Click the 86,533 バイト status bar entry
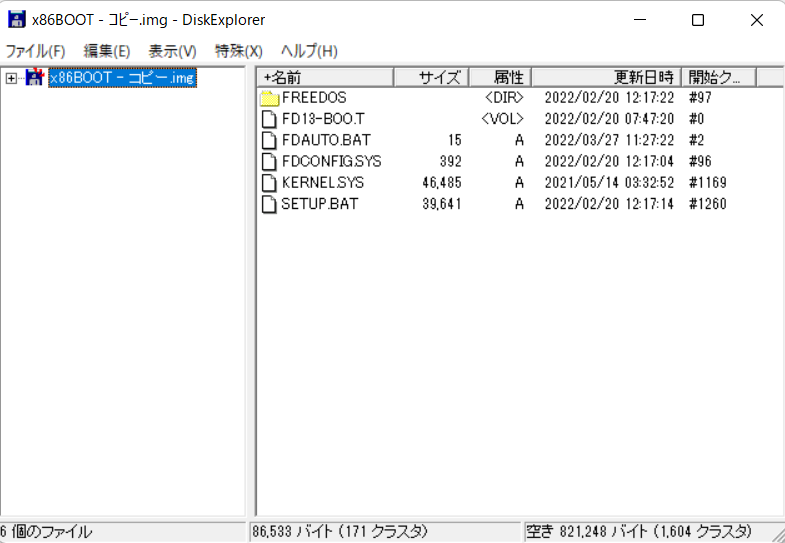 340,531
